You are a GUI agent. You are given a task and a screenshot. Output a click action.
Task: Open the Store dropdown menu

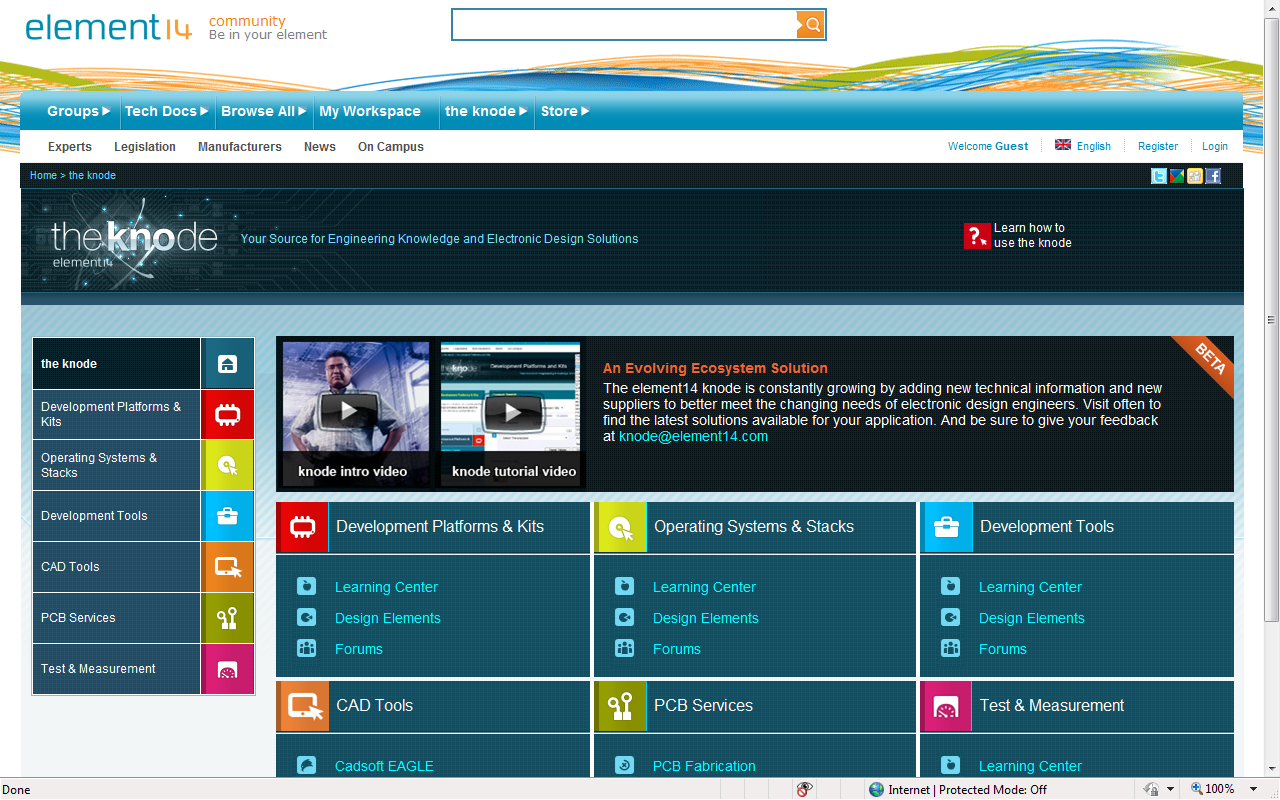click(x=565, y=111)
